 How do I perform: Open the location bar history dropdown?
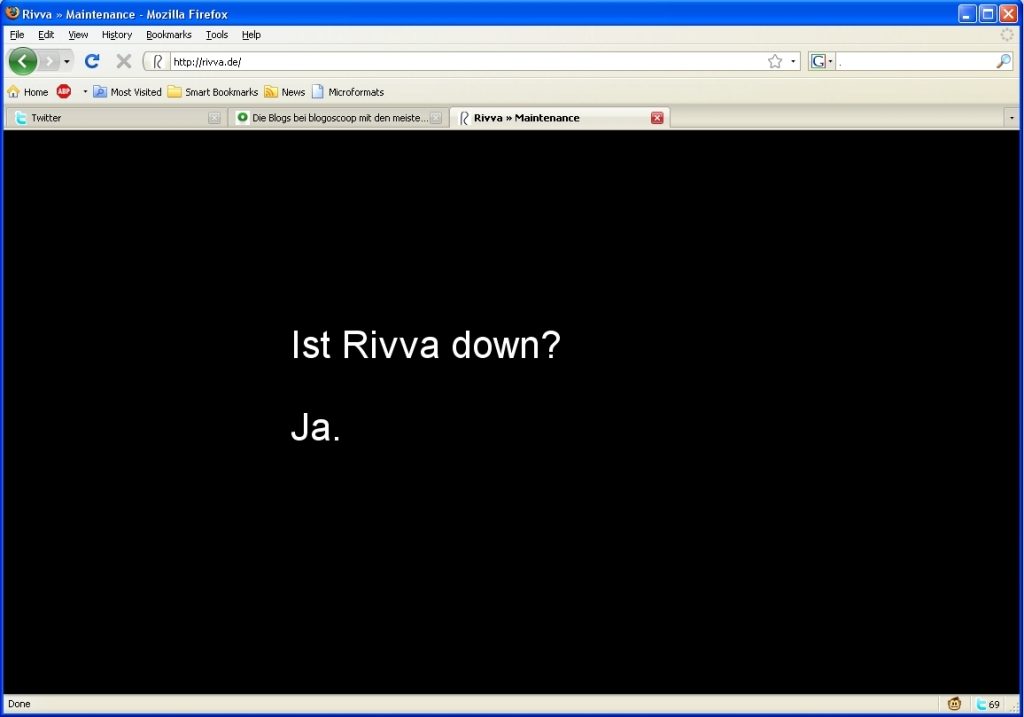793,61
